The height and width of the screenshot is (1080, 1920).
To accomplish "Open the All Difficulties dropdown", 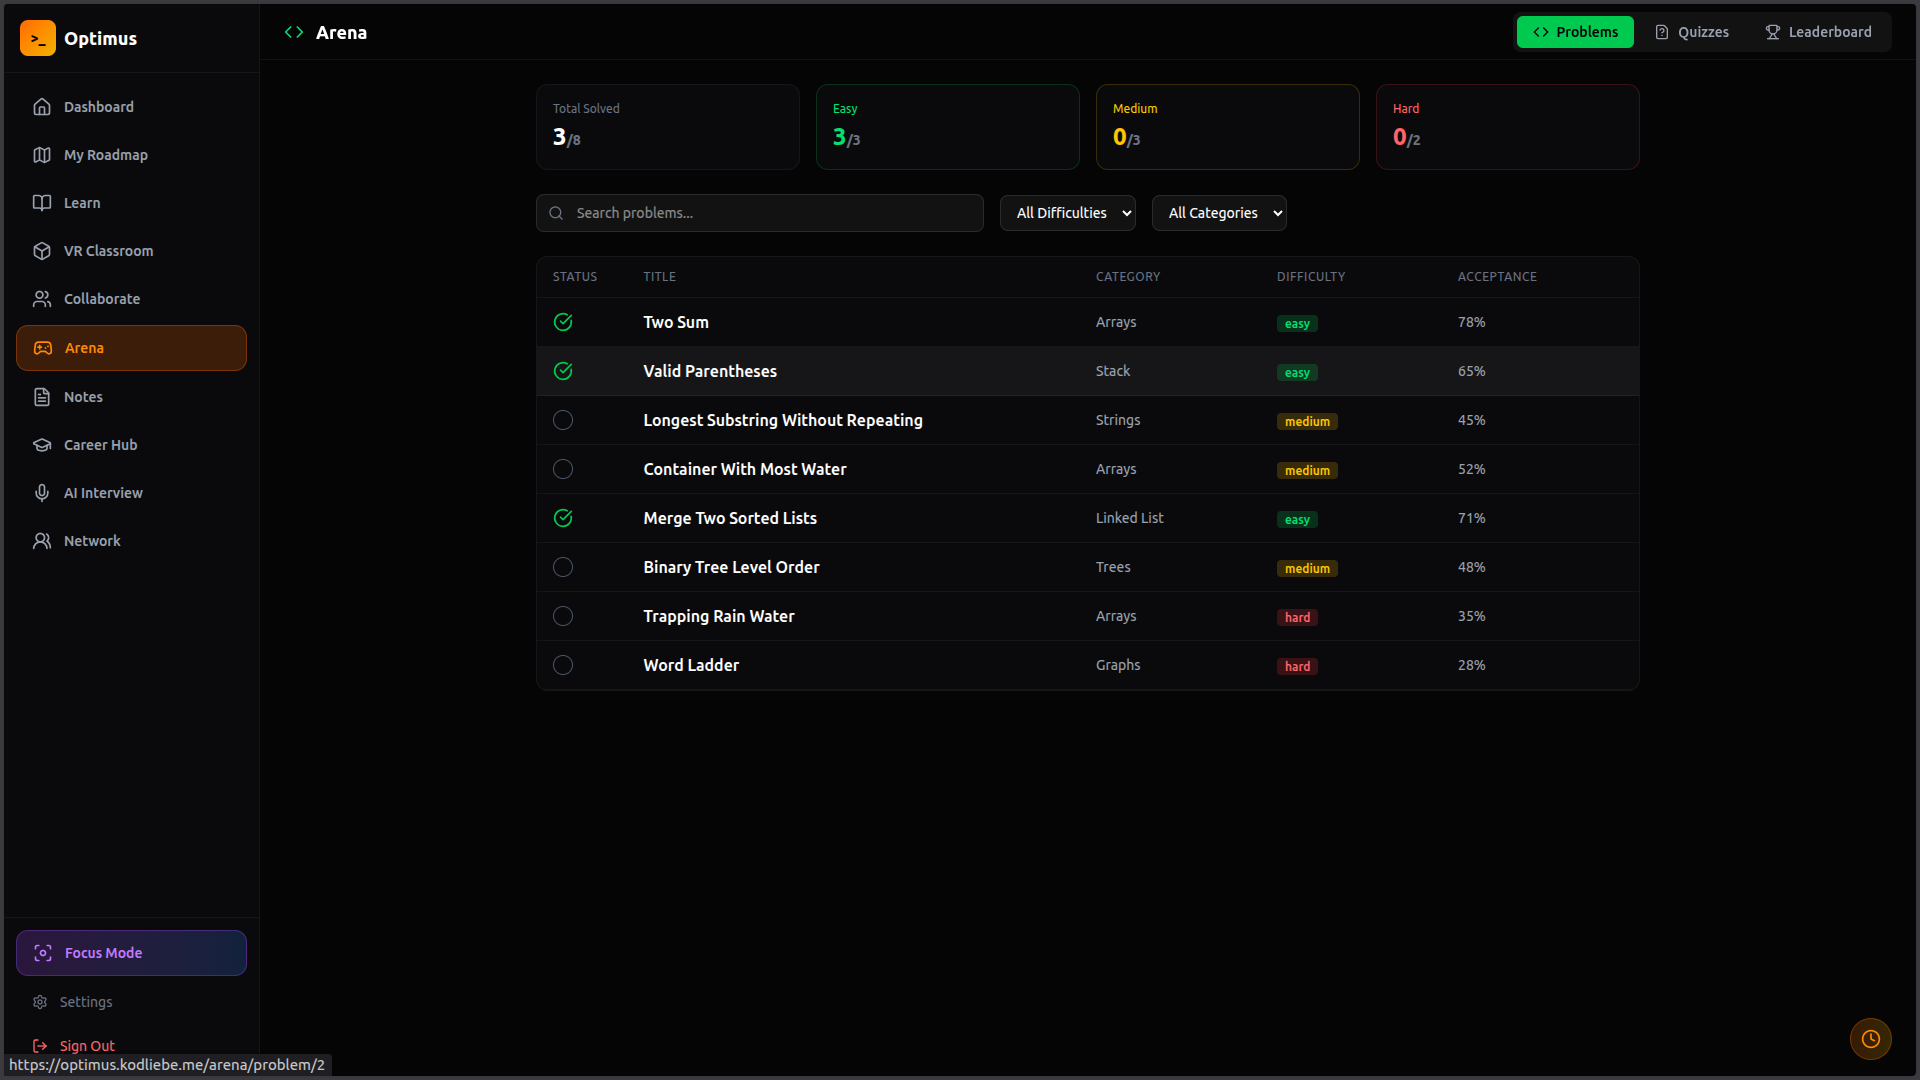I will click(1067, 213).
